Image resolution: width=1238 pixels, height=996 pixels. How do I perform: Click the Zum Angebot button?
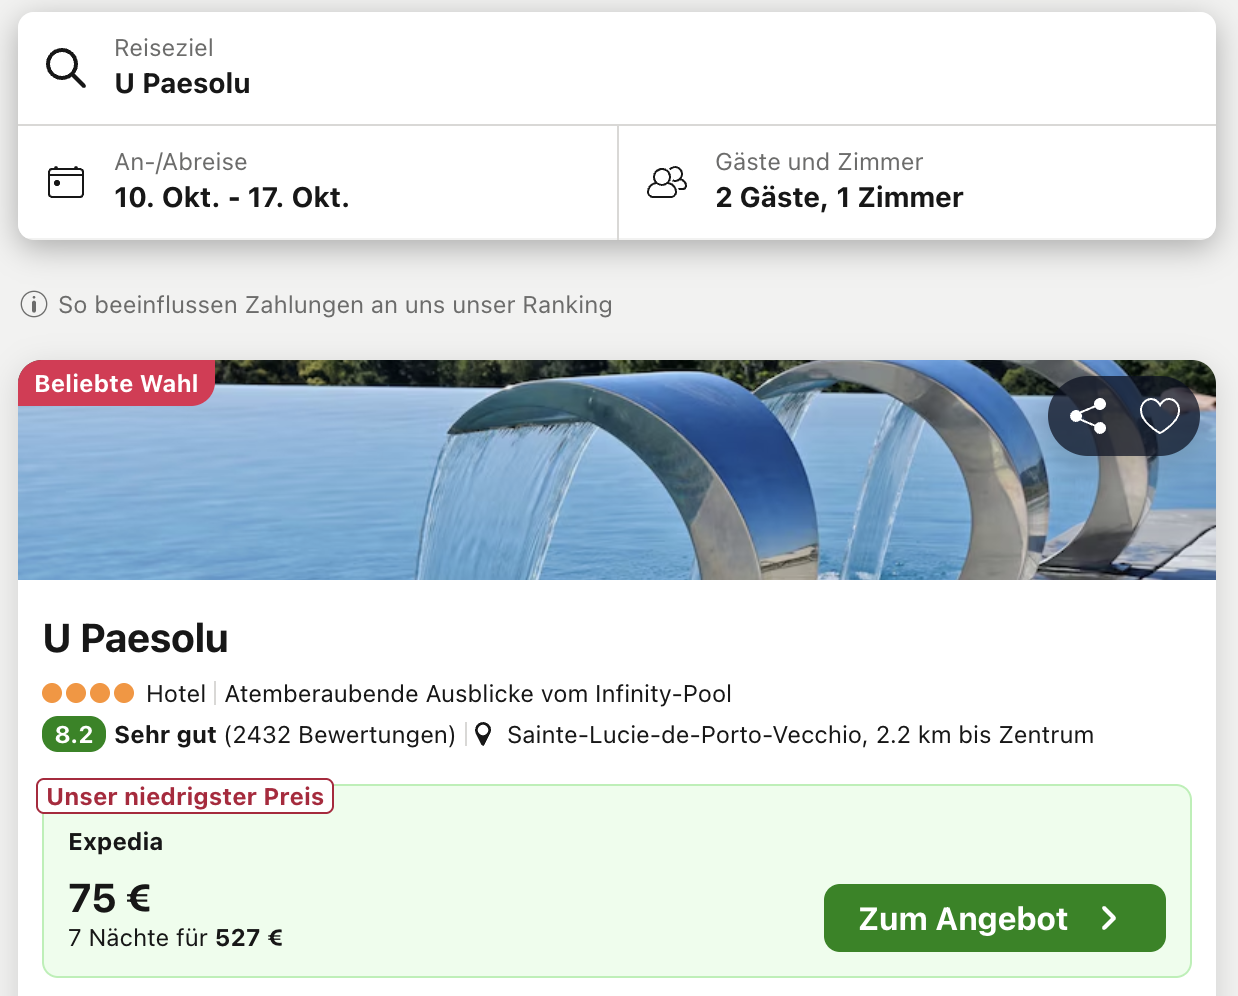click(x=994, y=918)
